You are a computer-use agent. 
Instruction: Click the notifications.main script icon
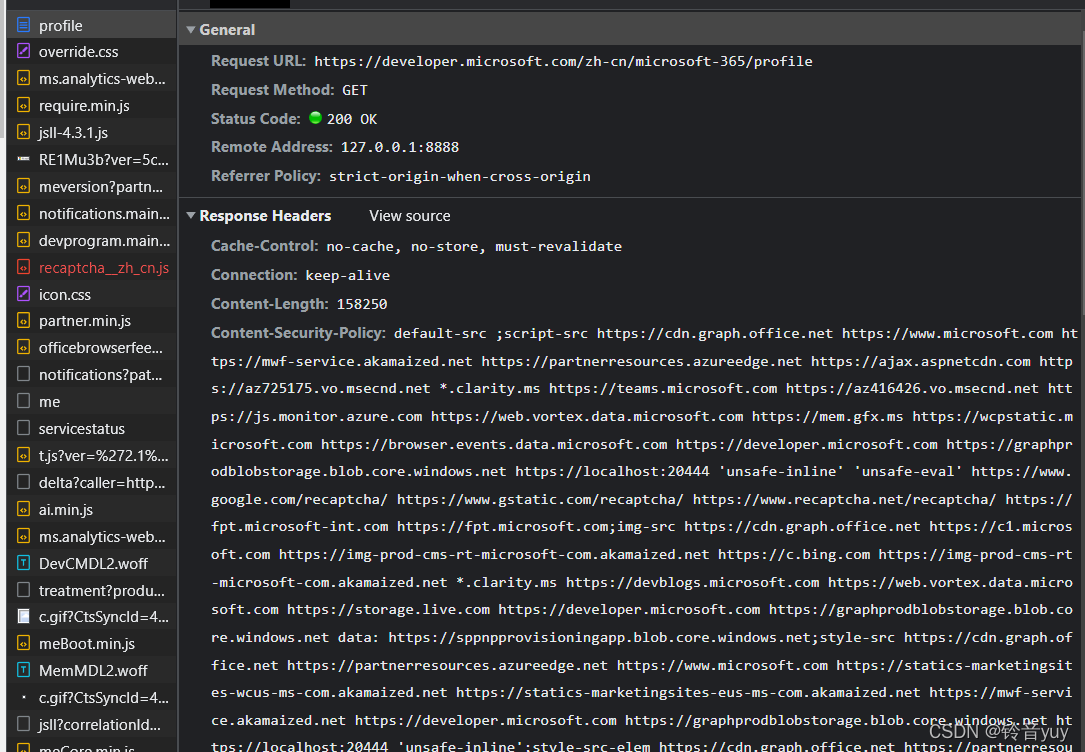pyautogui.click(x=24, y=213)
